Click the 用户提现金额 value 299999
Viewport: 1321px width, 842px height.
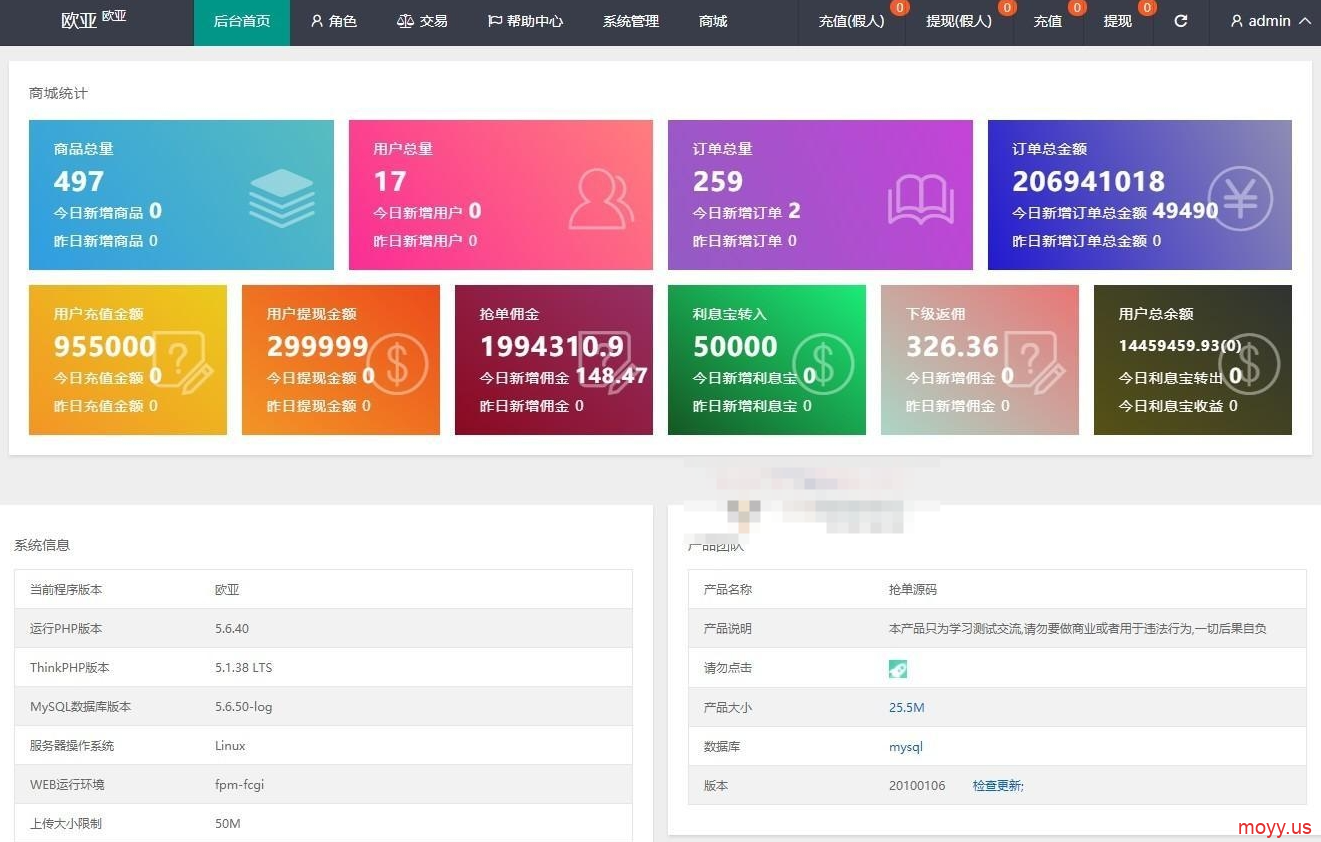[318, 346]
